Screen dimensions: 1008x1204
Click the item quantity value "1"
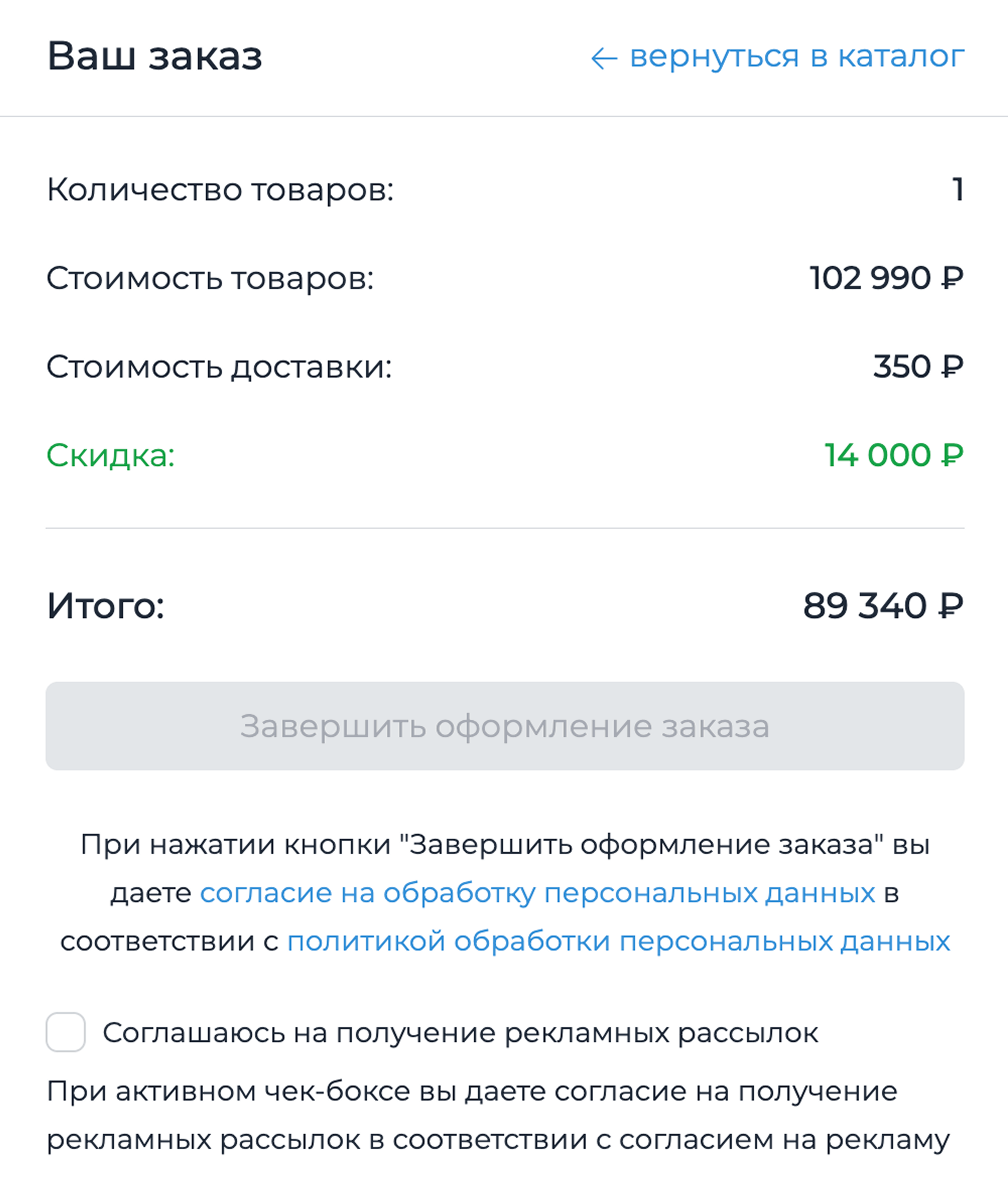point(957,189)
